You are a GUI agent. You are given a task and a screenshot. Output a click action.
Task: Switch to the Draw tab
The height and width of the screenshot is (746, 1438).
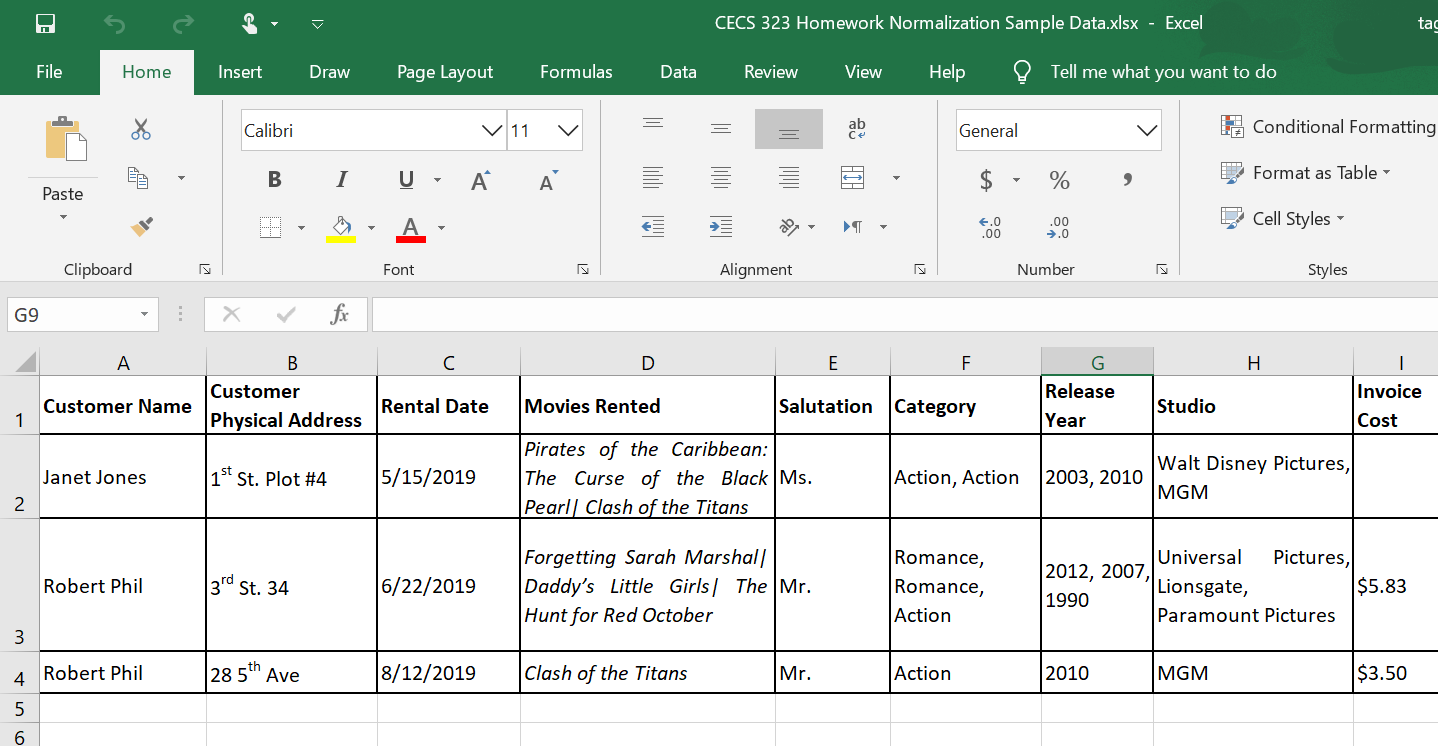(329, 72)
